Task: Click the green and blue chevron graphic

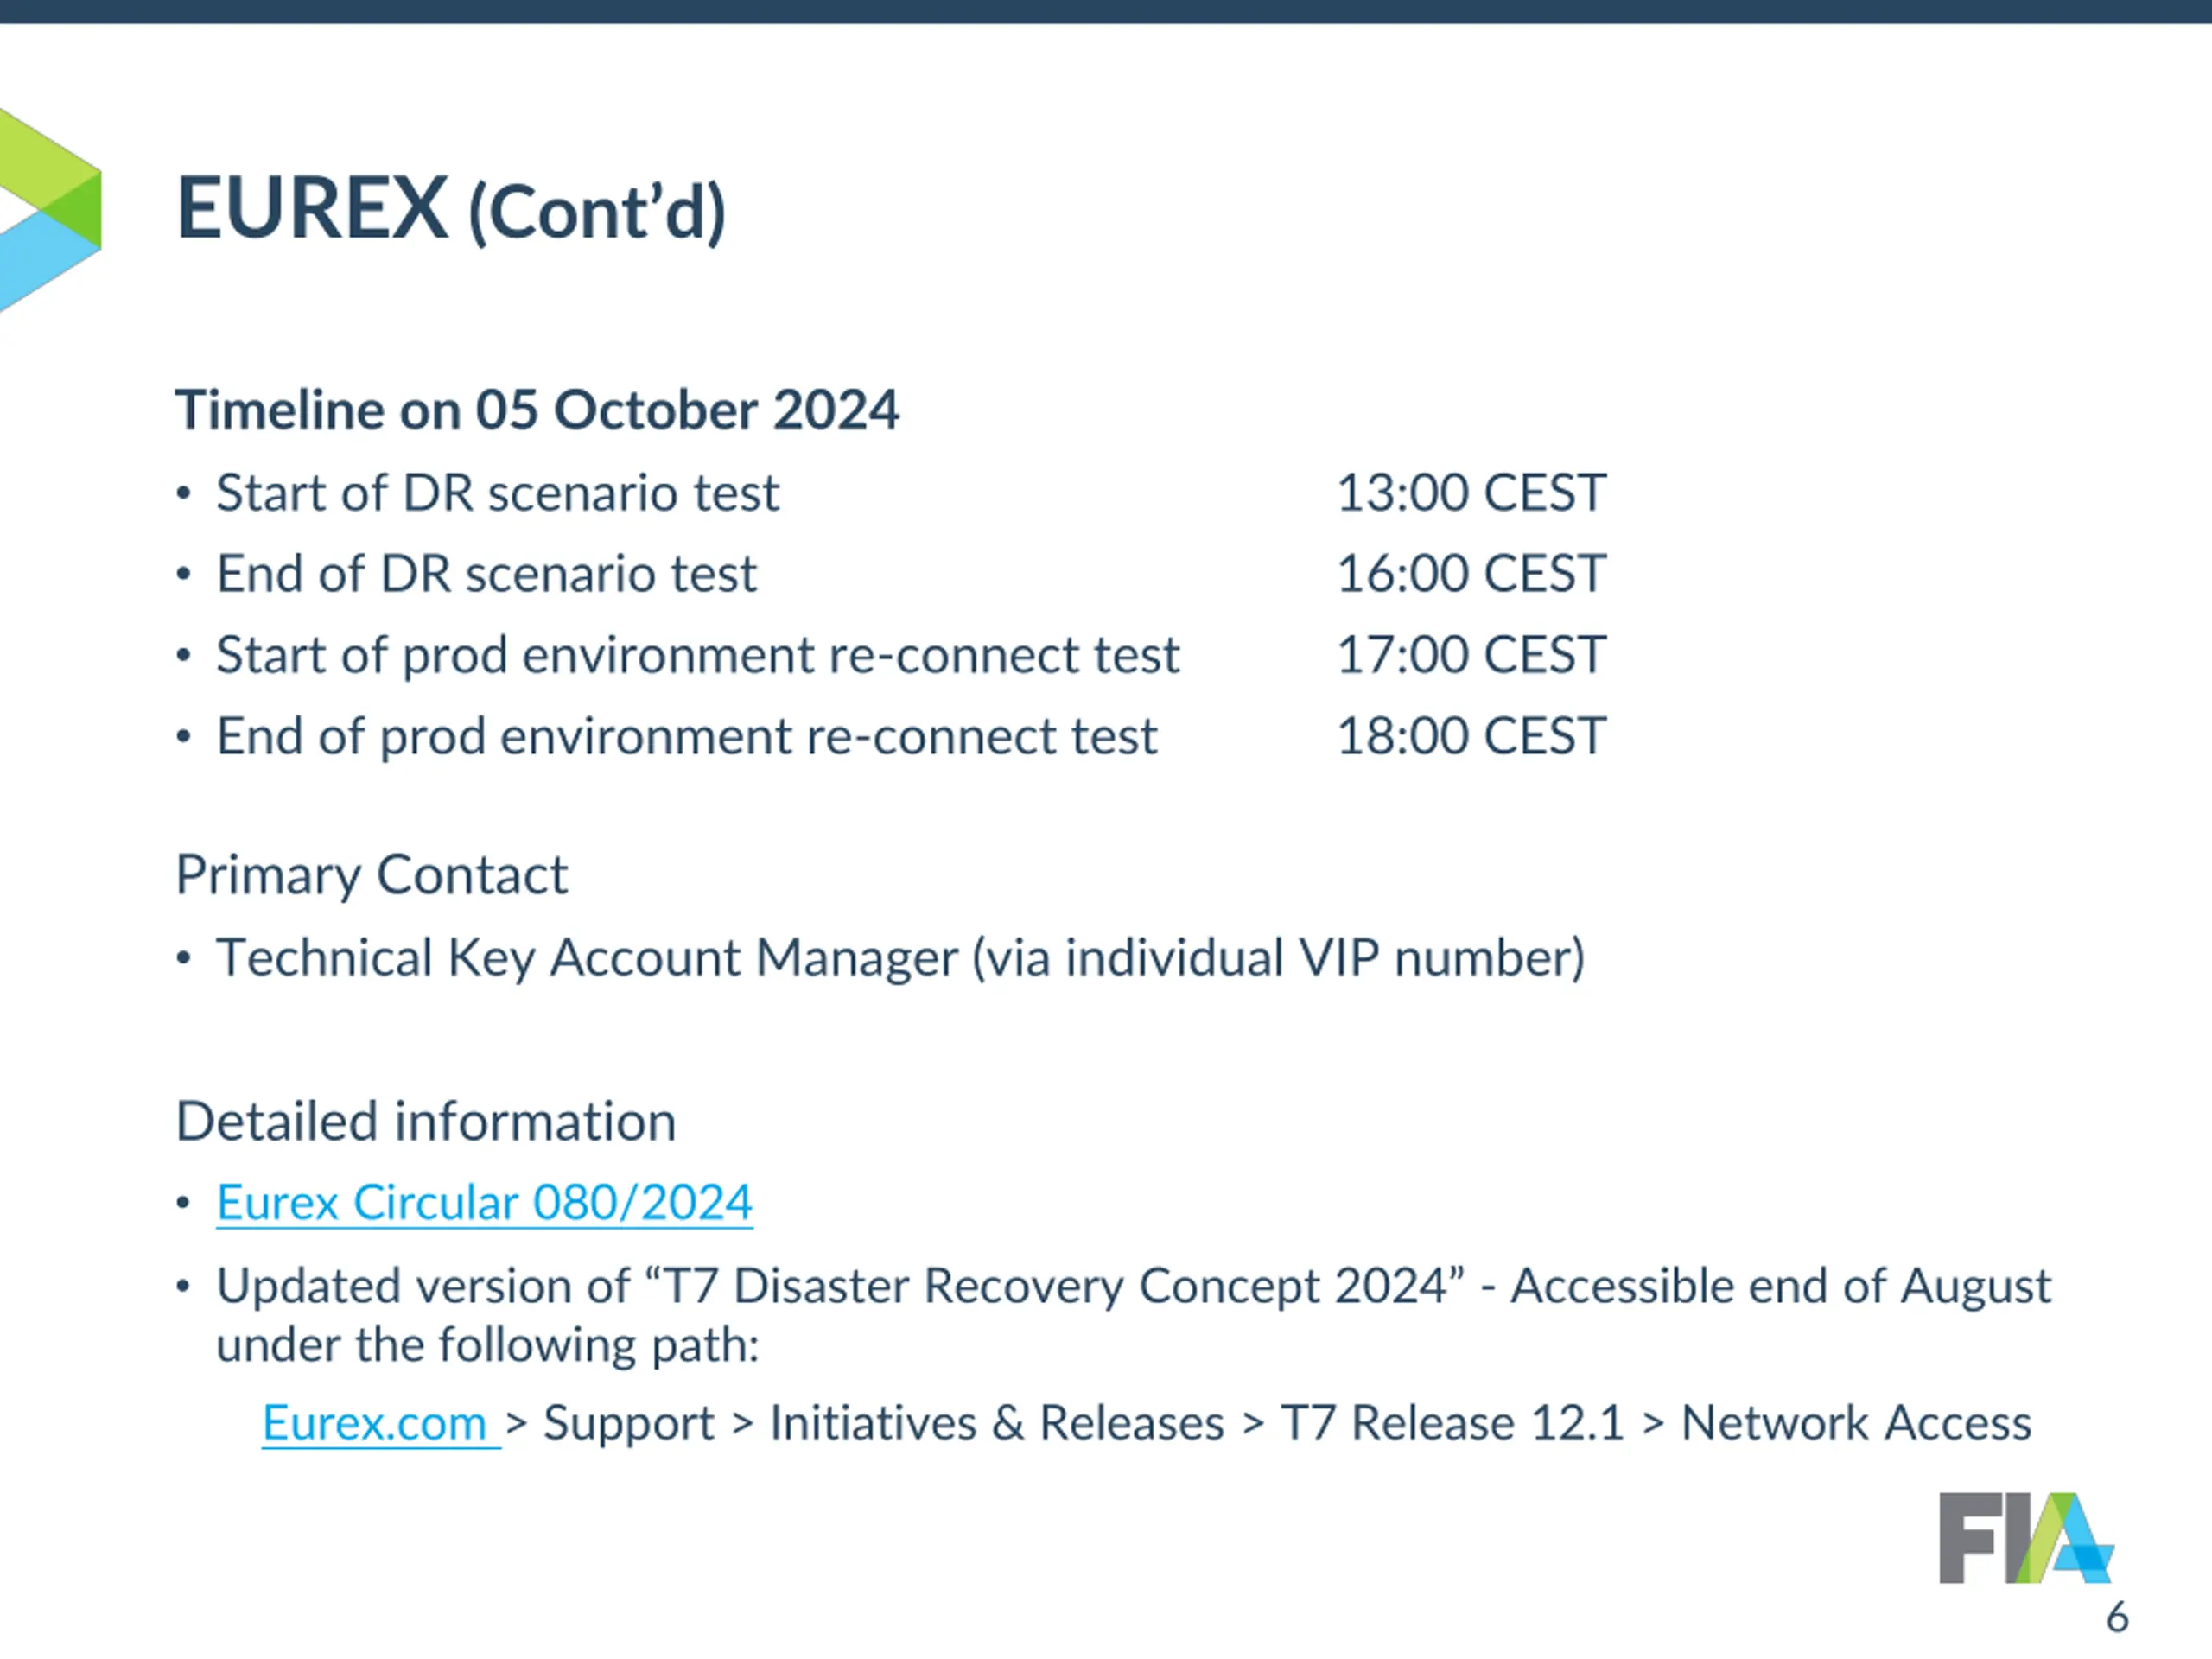Action: tap(50, 210)
